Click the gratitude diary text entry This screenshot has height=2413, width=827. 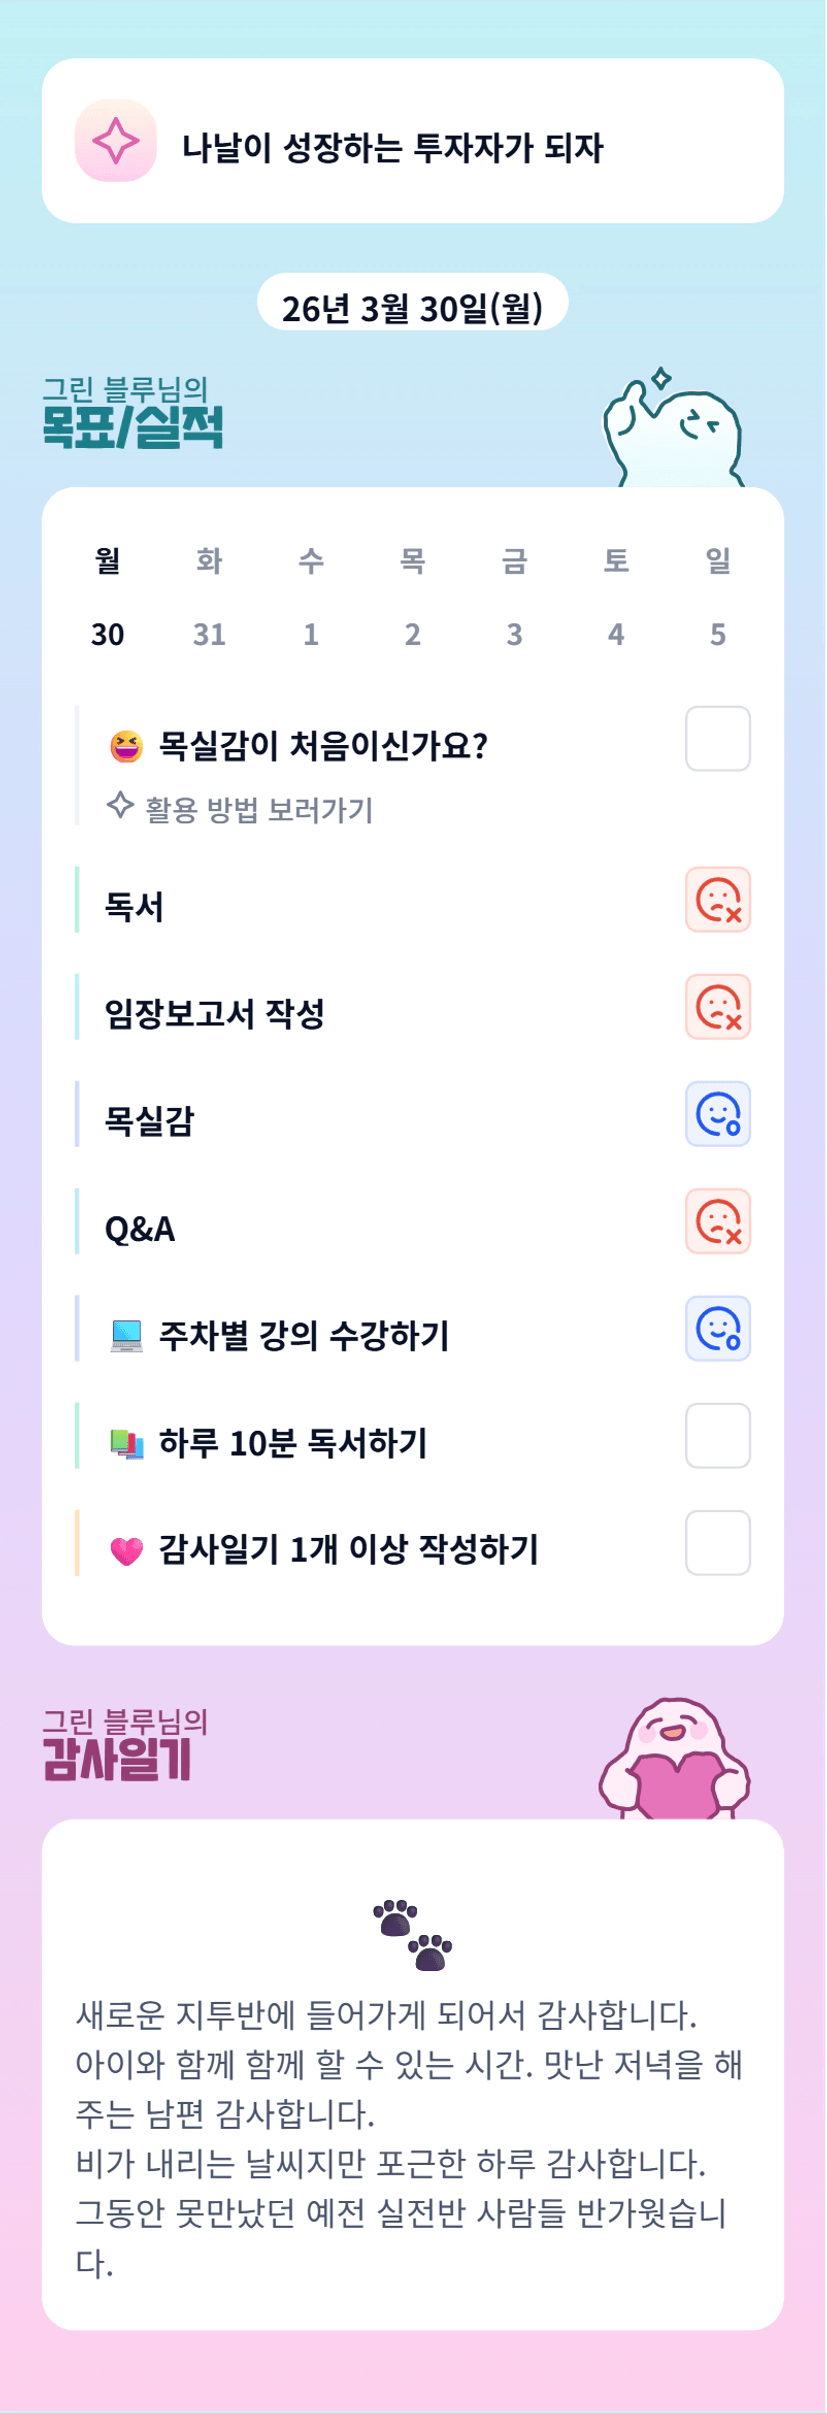coord(410,2137)
